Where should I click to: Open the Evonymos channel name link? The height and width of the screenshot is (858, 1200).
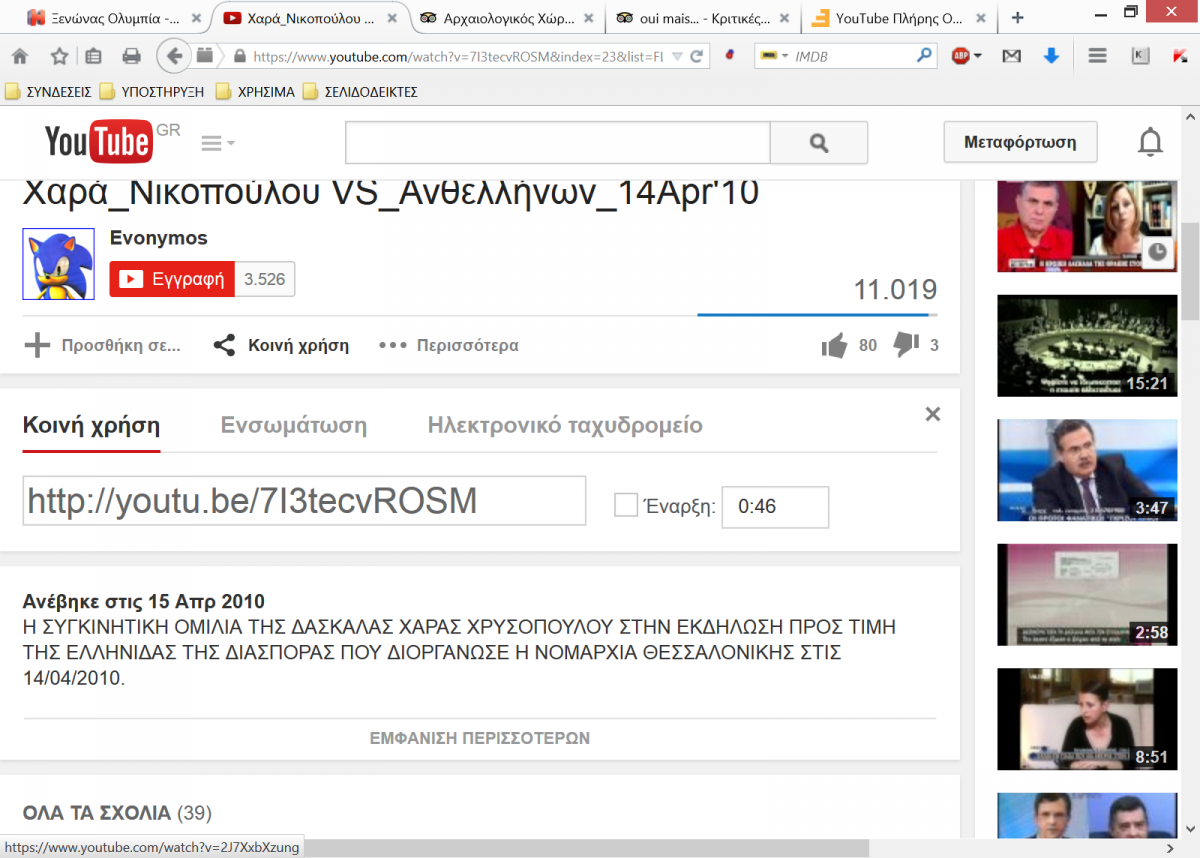point(158,238)
